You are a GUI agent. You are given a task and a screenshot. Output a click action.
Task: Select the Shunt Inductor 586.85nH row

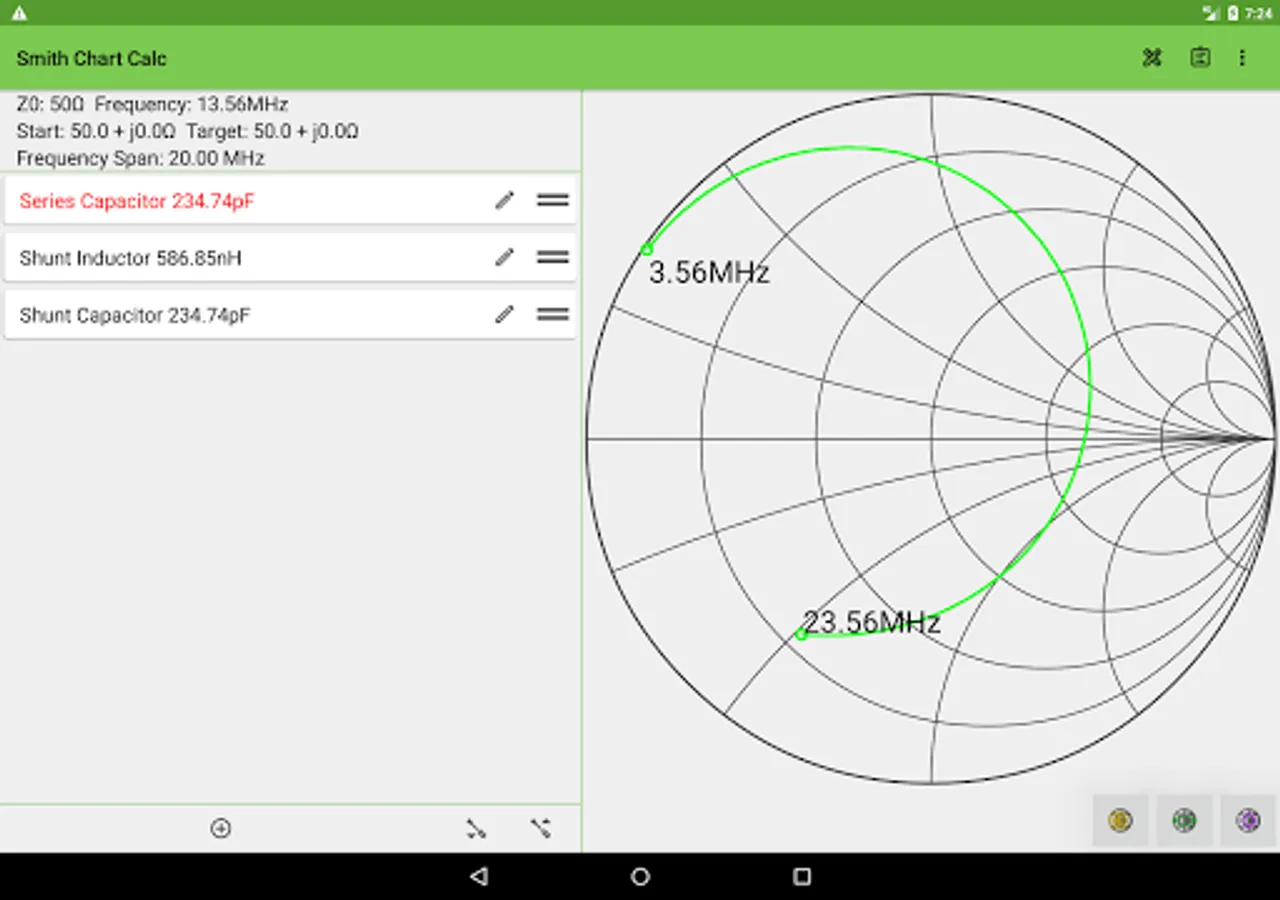290,258
